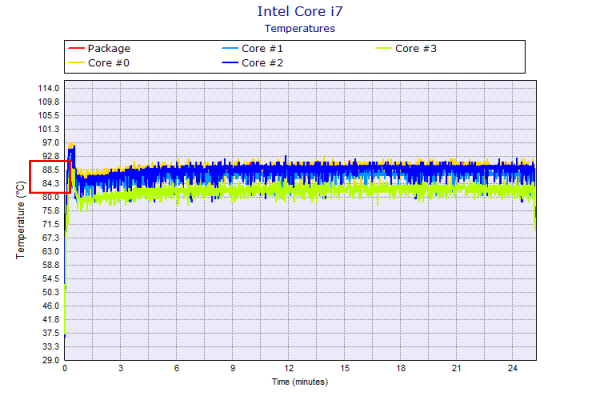Click the 105.5 y-axis value

[49, 116]
